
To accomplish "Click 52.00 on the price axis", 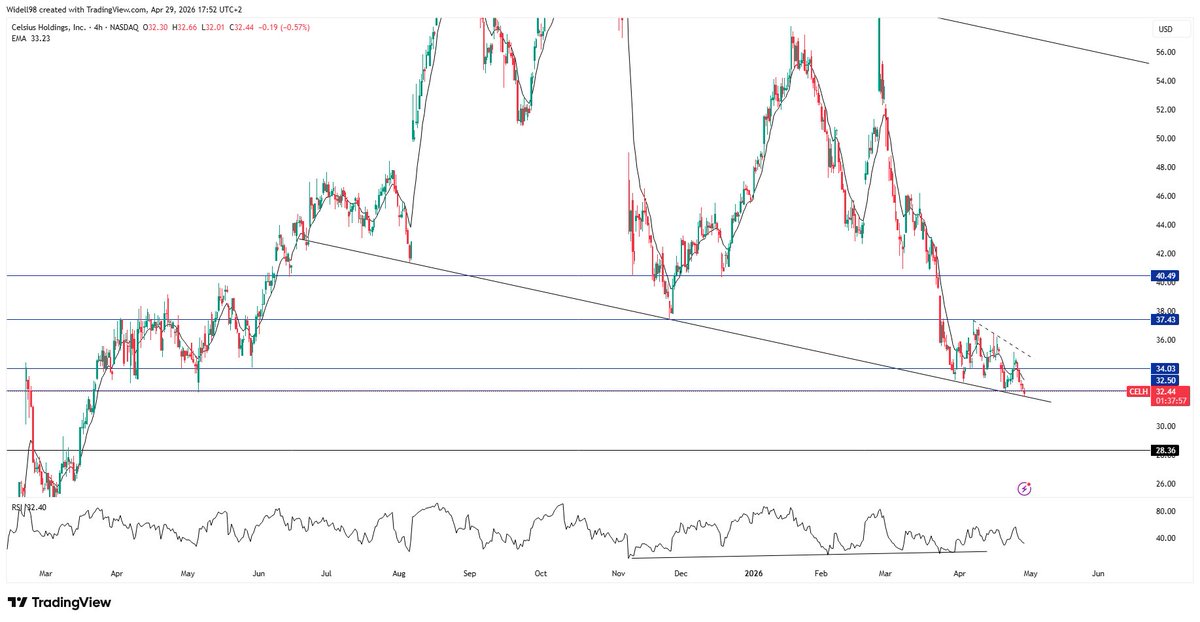I will (1166, 110).
